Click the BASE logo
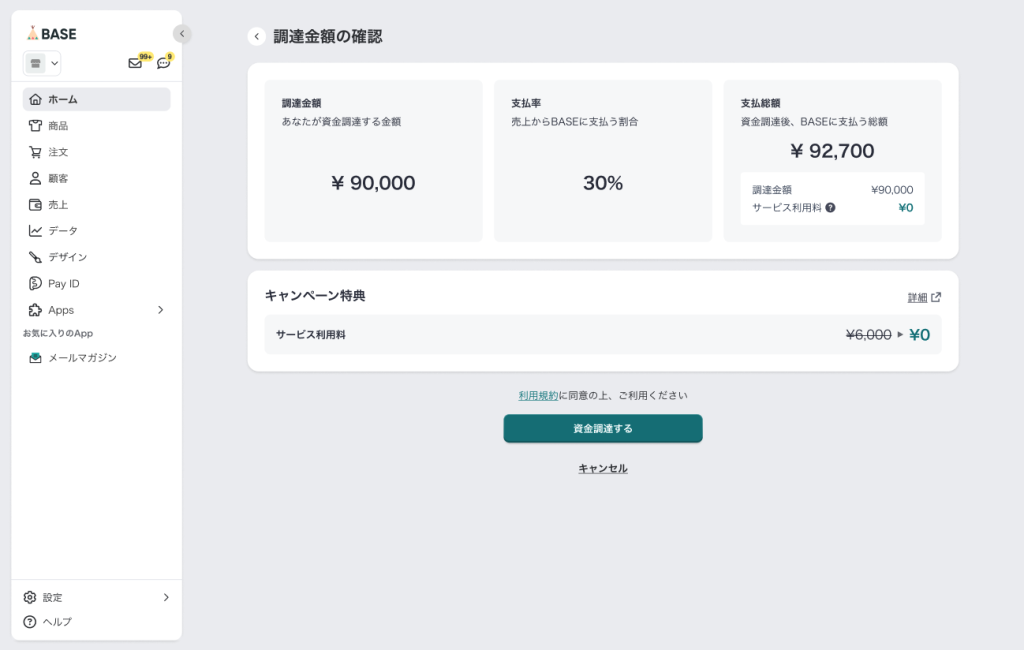Image resolution: width=1024 pixels, height=650 pixels. pyautogui.click(x=52, y=33)
